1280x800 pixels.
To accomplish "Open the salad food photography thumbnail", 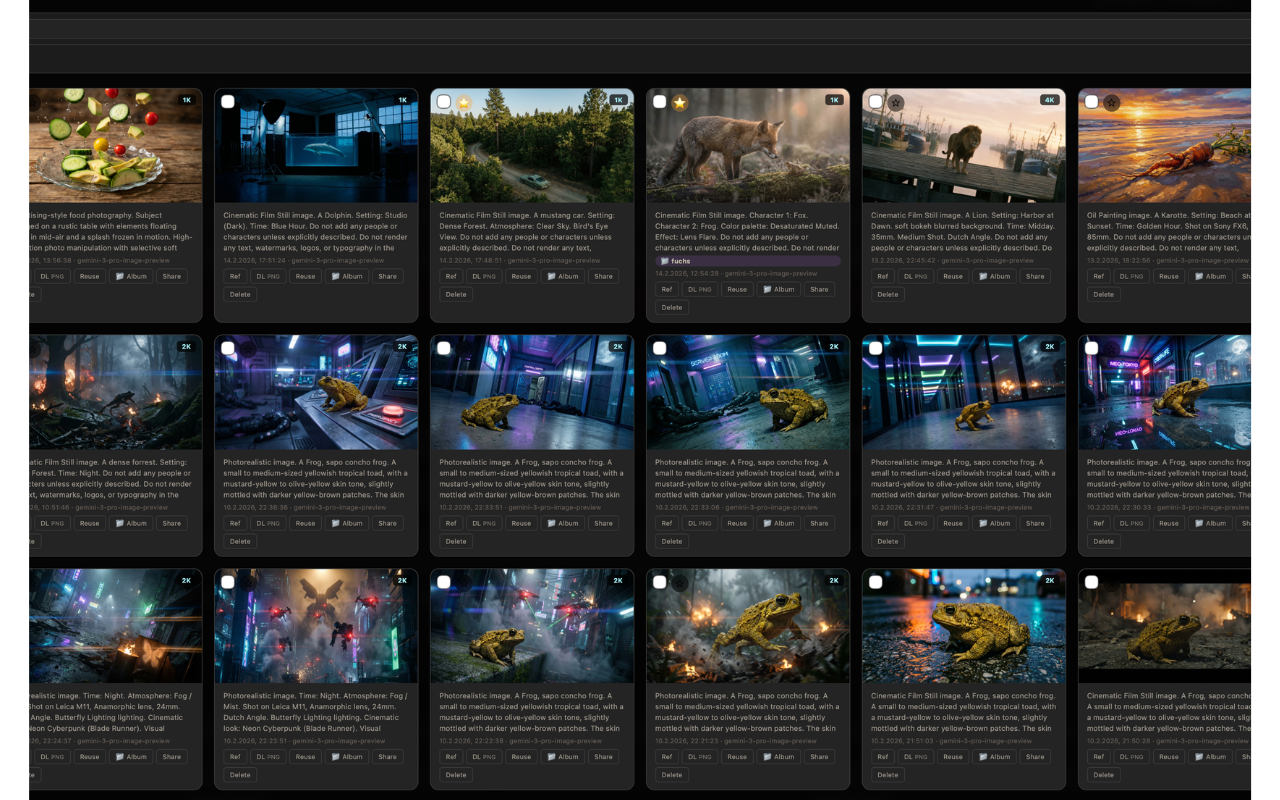I will (x=115, y=145).
